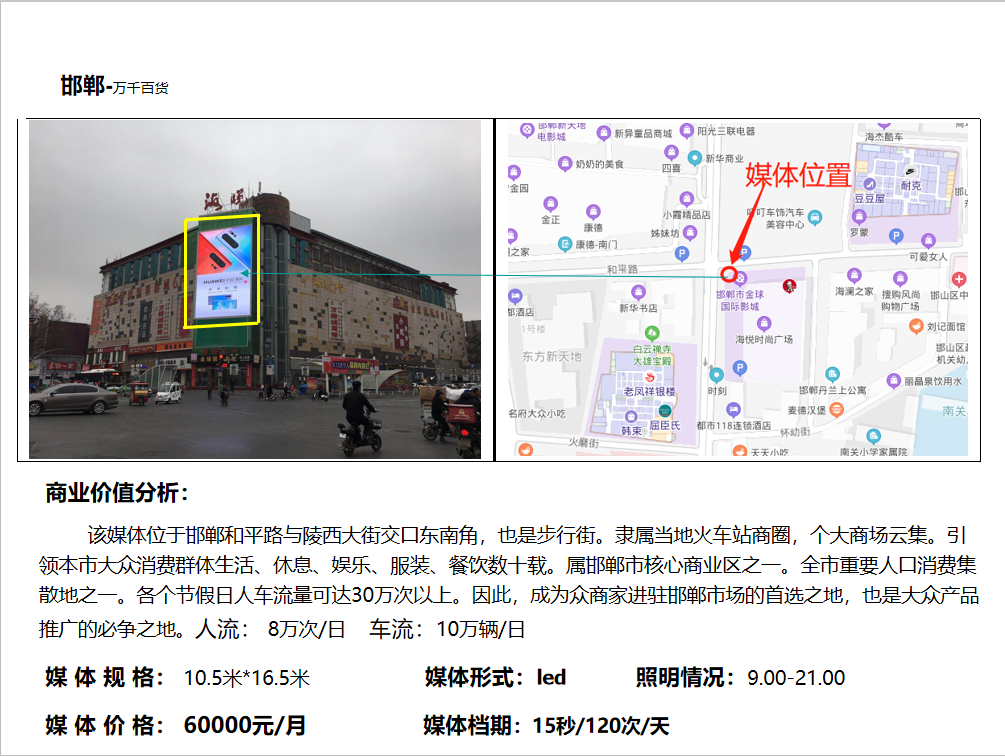This screenshot has height=756, width=1005.
Task: Tap the 海澜之家 clothing store pin
Action: (854, 275)
